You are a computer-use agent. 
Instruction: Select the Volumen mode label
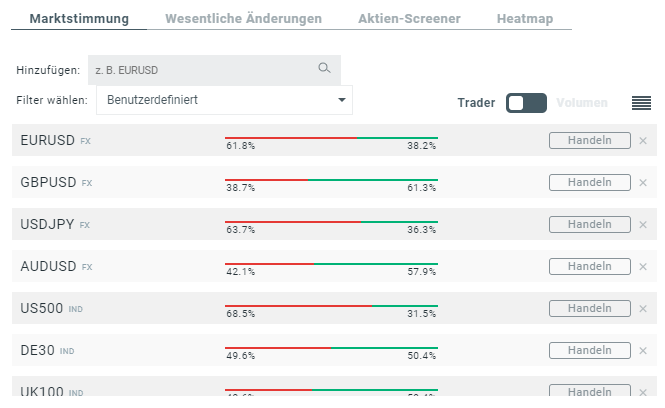pos(582,103)
